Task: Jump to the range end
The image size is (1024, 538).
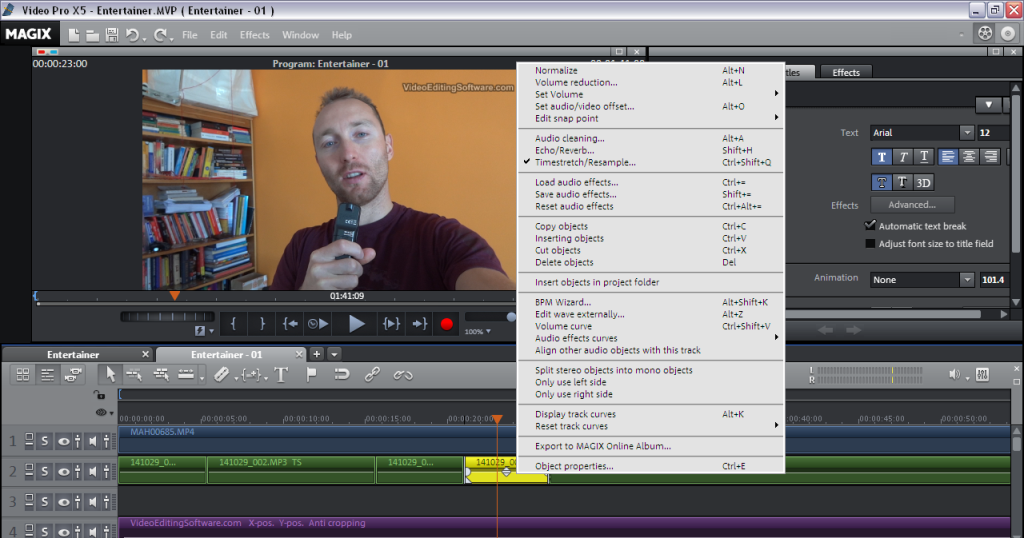Action: [x=420, y=323]
